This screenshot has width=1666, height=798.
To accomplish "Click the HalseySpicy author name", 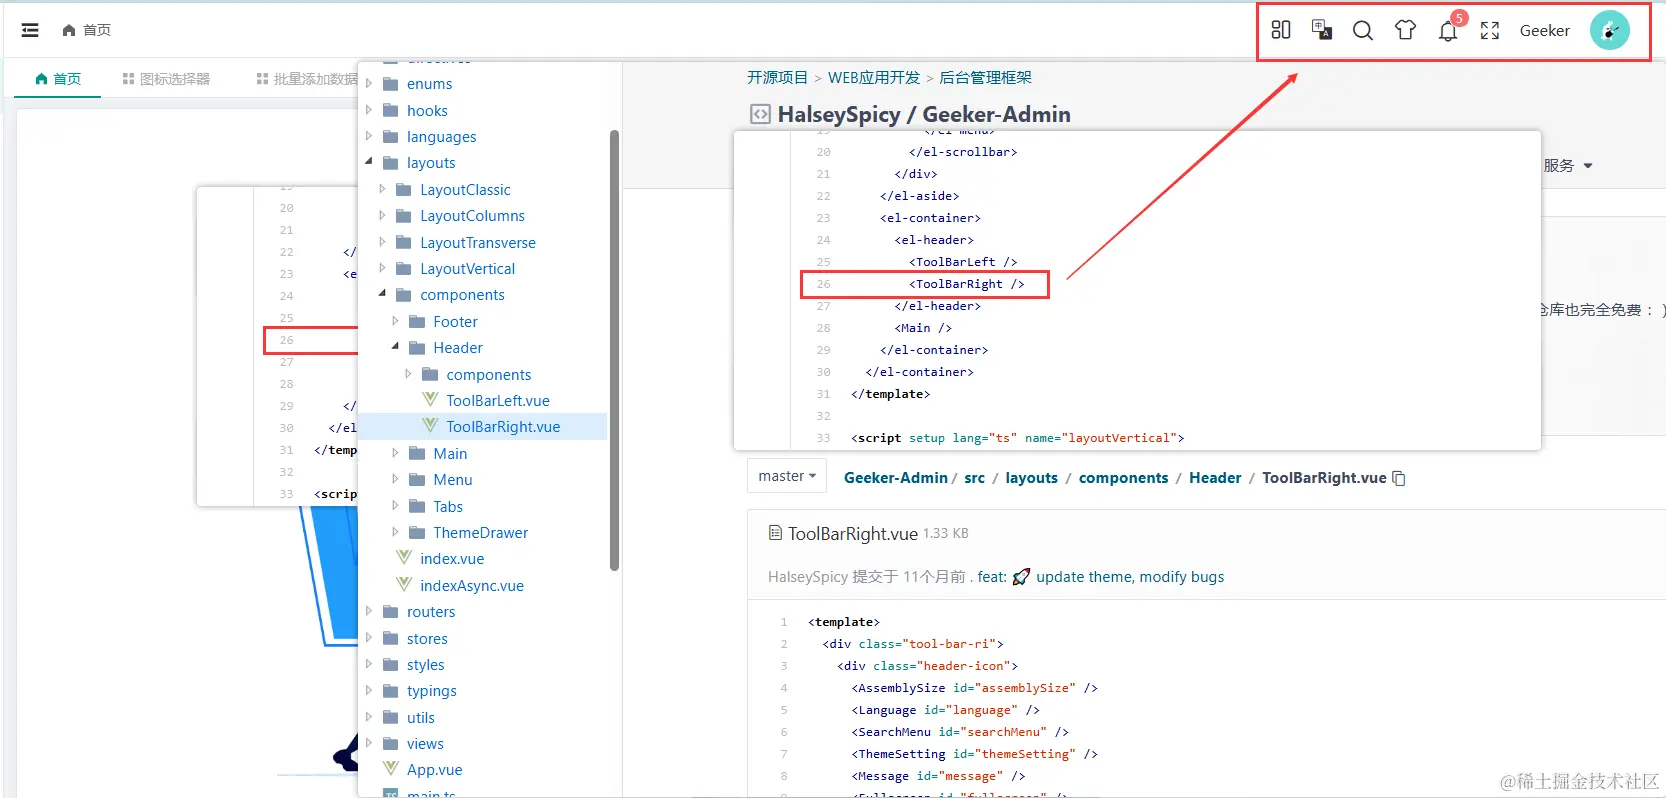I will point(808,577).
